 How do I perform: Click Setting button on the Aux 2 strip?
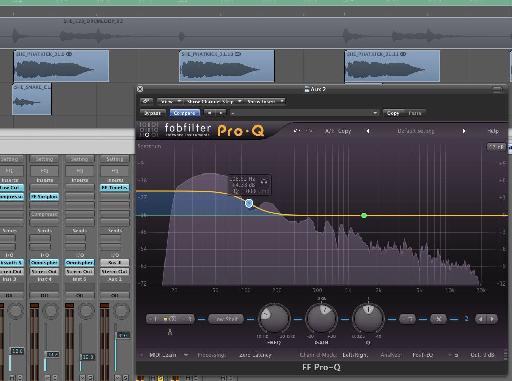point(114,159)
